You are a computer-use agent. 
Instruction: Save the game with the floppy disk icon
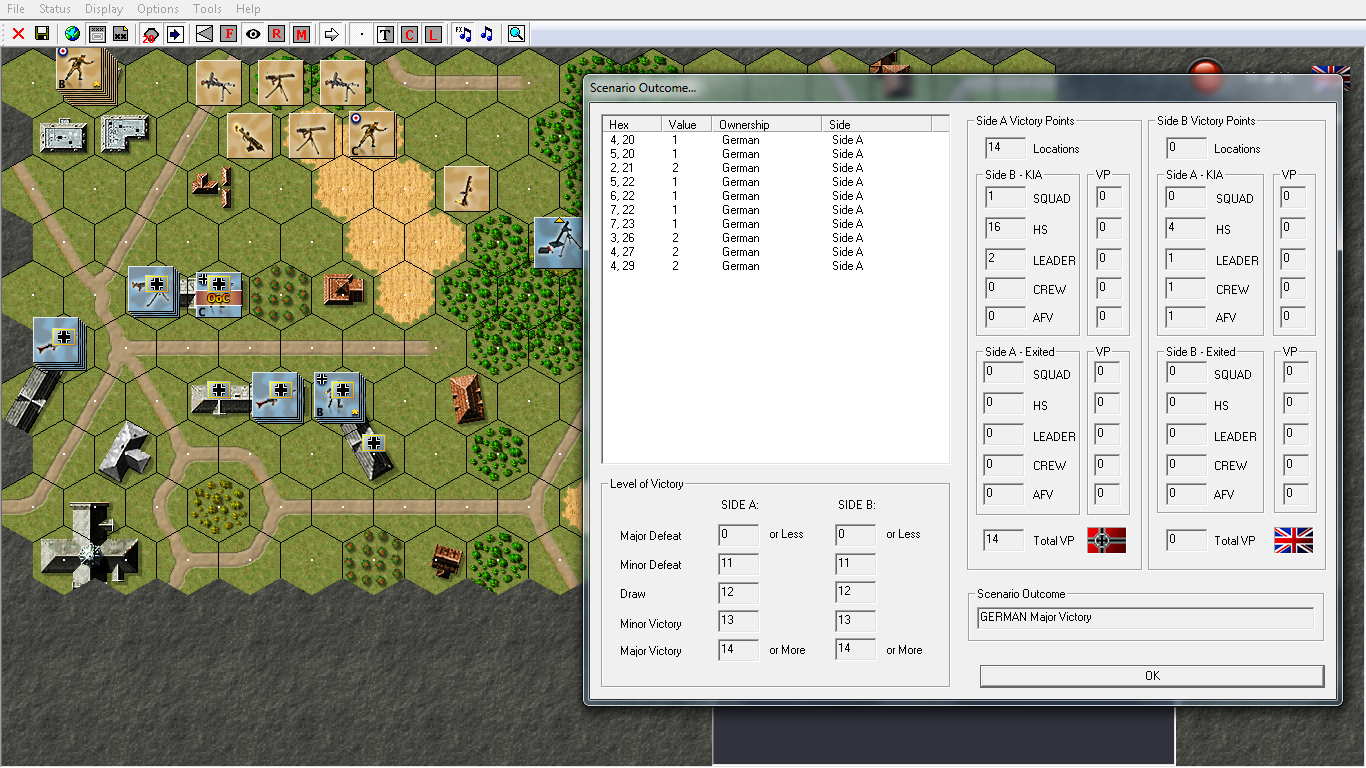tap(42, 34)
